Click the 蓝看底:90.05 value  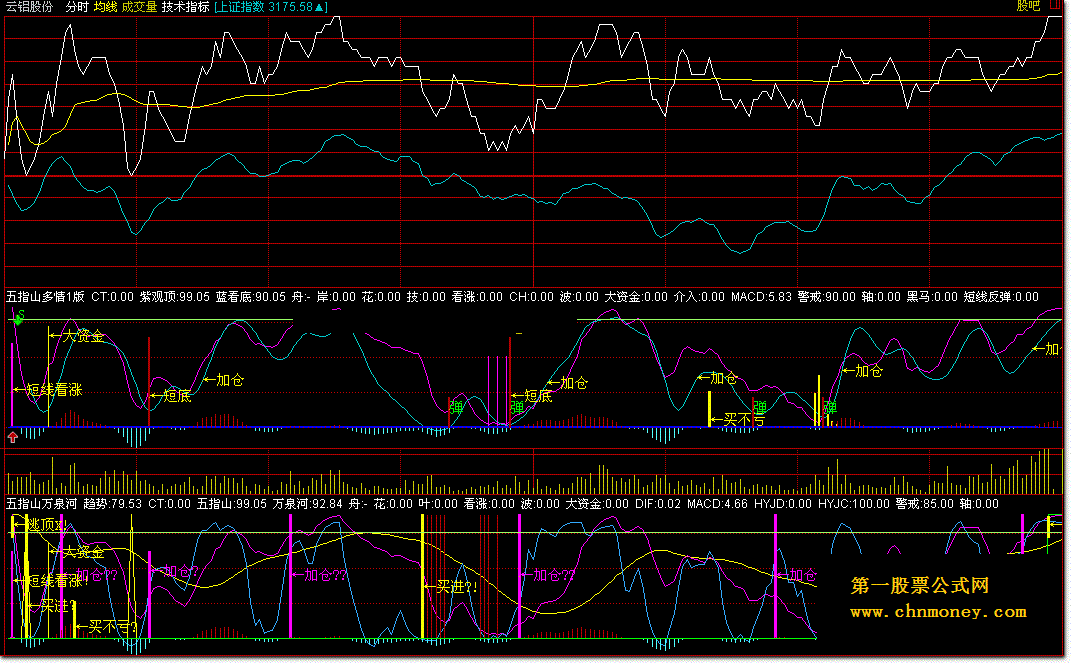251,297
